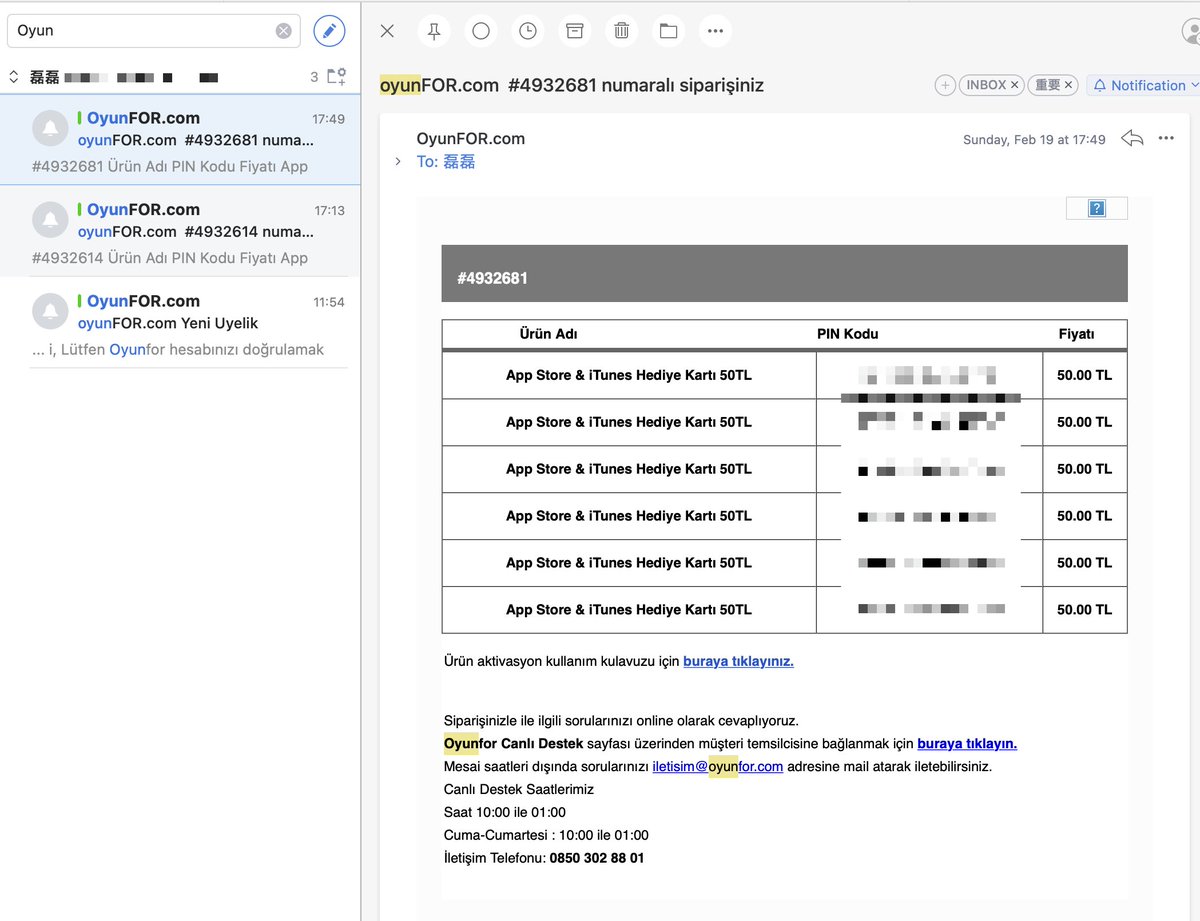Click avatar of the 17:49 email

pyautogui.click(x=50, y=128)
